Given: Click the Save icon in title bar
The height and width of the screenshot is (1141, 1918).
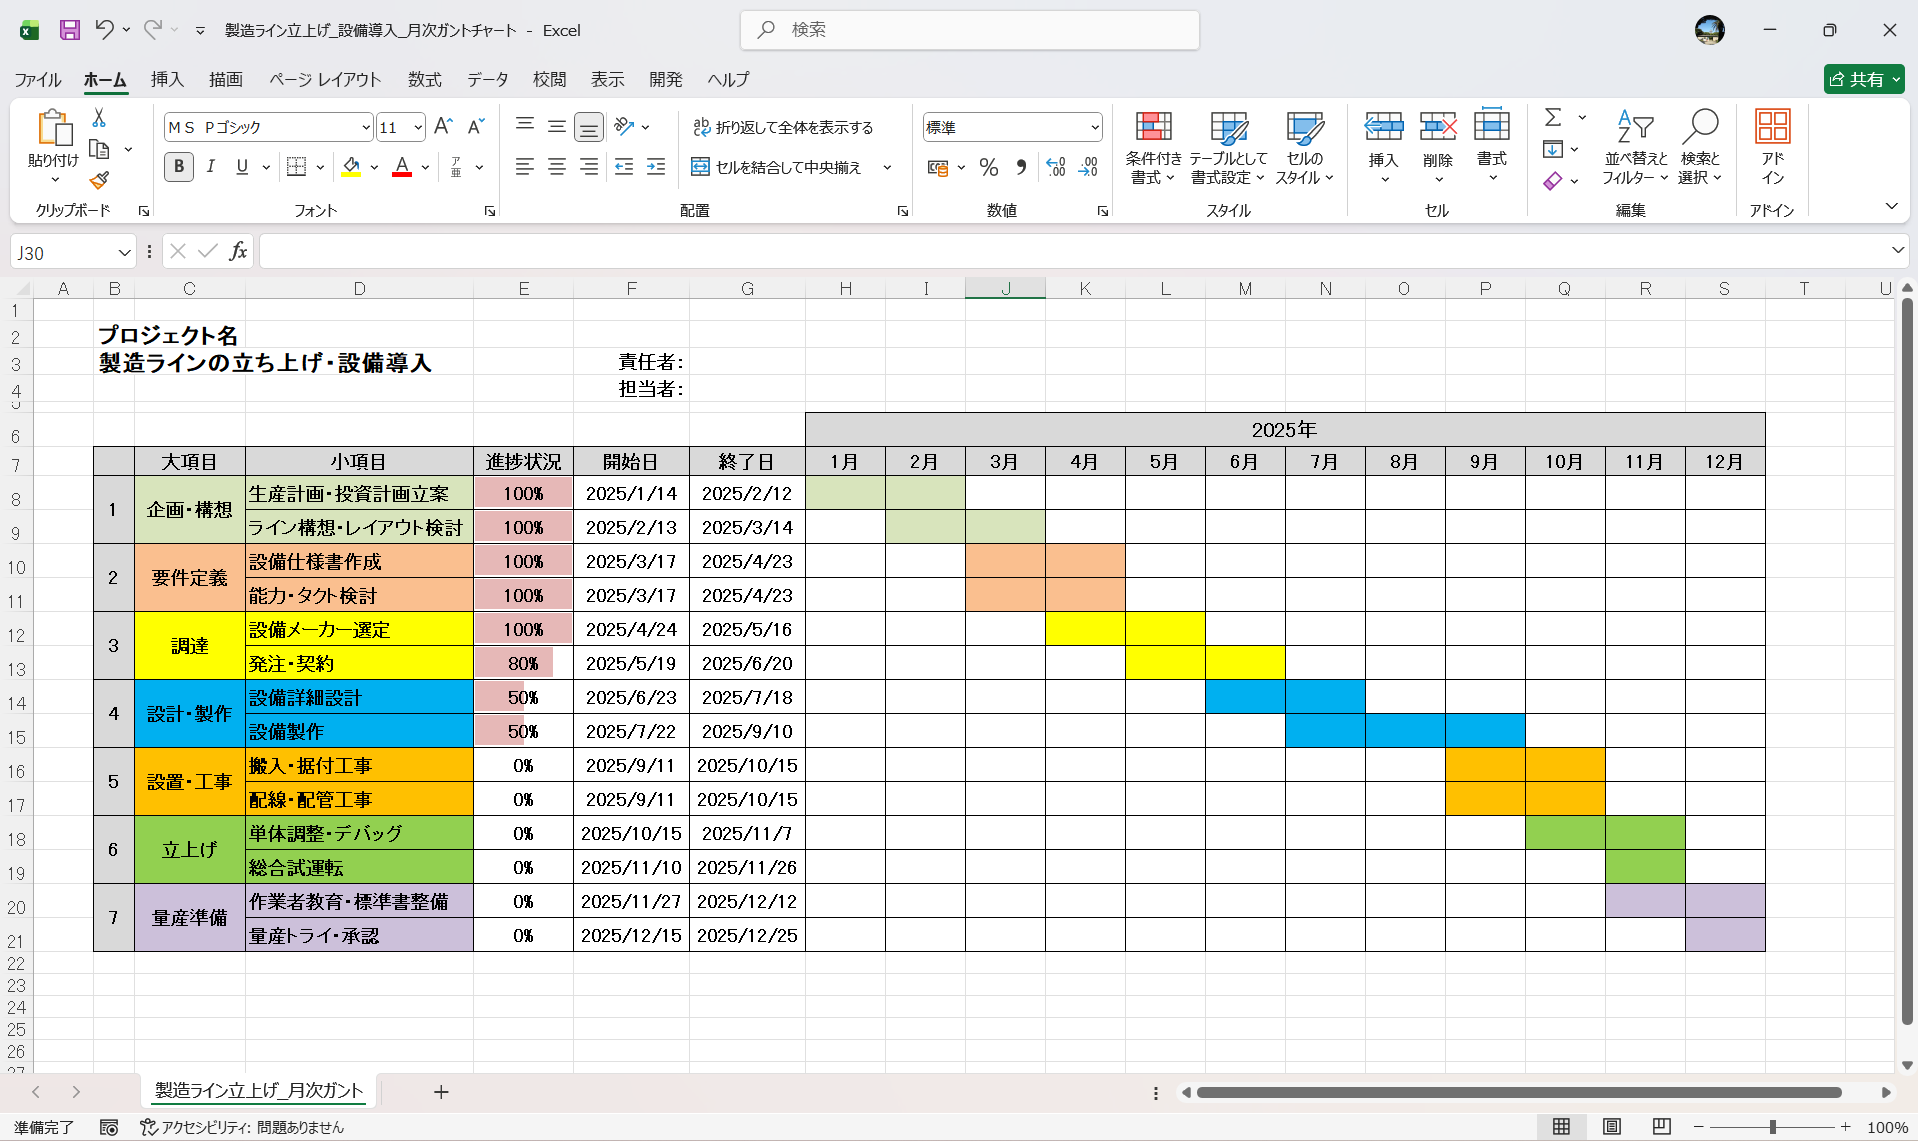Looking at the screenshot, I should coord(69,30).
